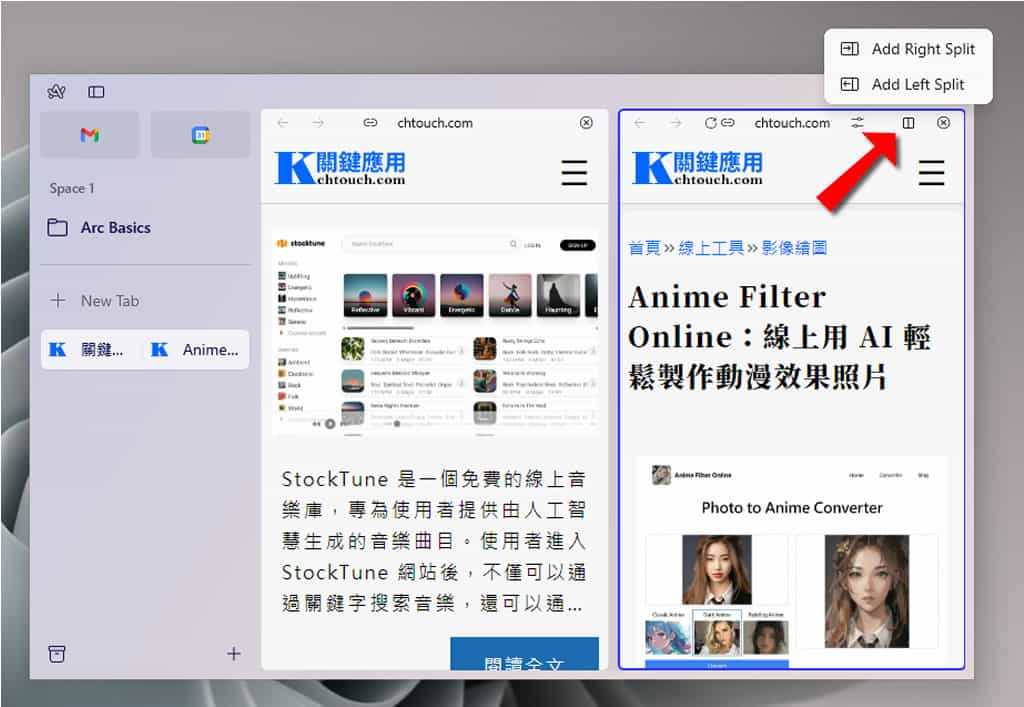
Task: Reload the right split pane
Action: [711, 123]
